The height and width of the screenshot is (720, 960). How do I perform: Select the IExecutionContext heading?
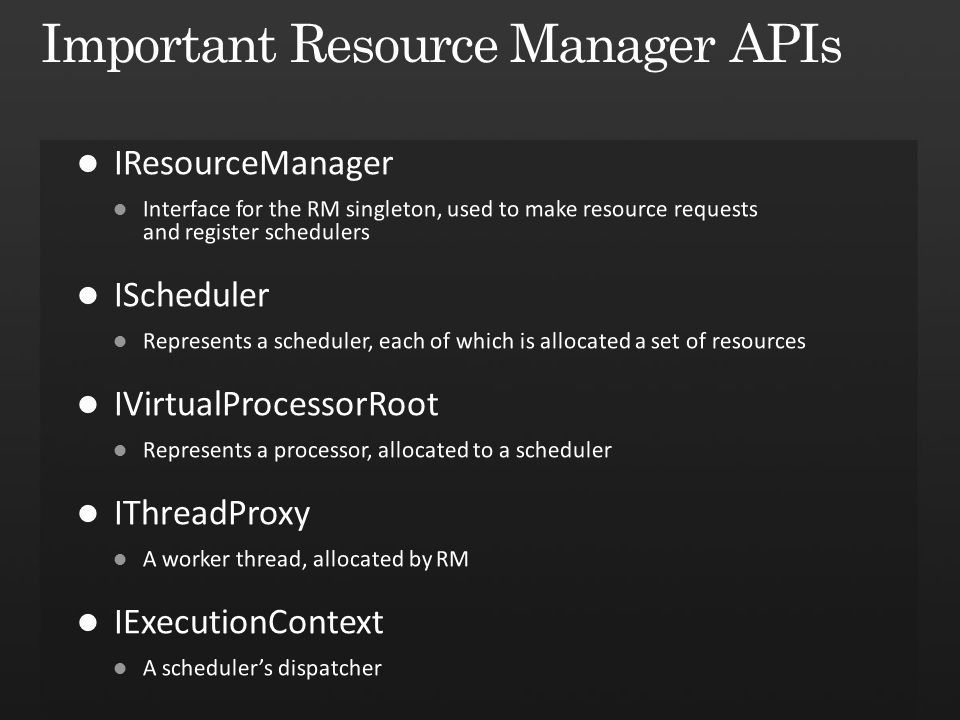249,623
